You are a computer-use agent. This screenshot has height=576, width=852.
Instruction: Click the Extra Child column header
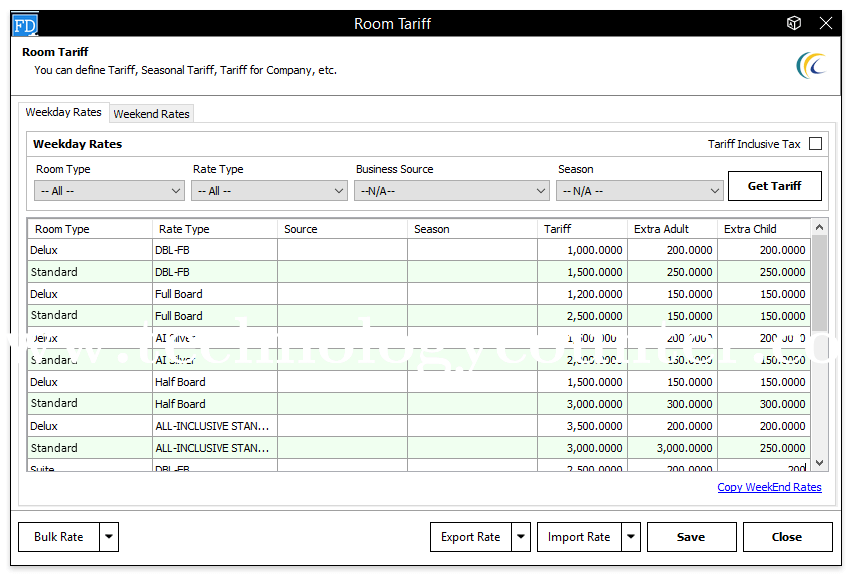click(763, 229)
